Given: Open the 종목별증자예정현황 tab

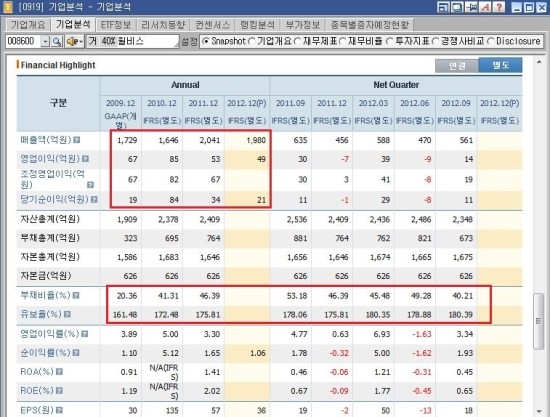Looking at the screenshot, I should (x=370, y=25).
